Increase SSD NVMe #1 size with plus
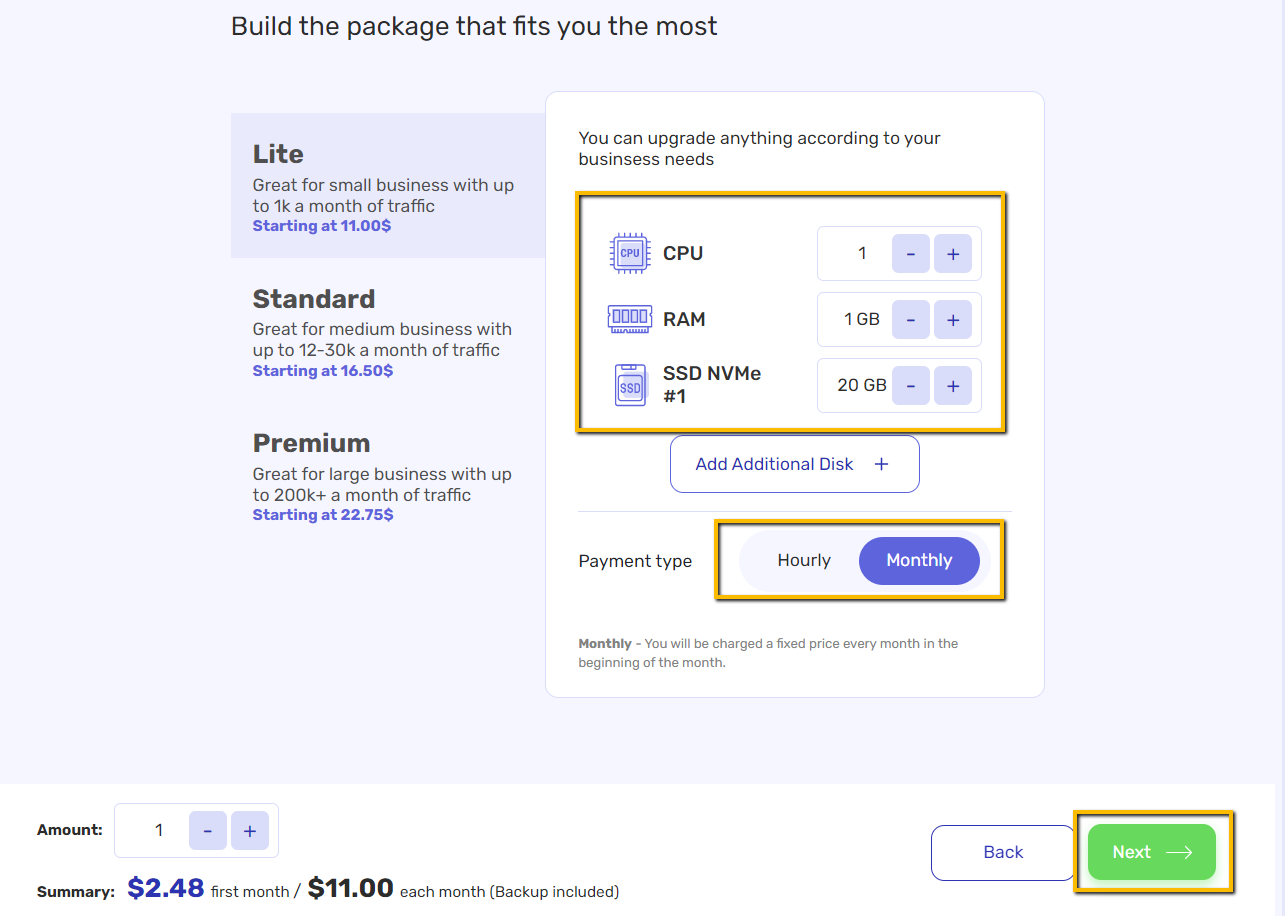Viewport: 1285px width, 916px height. tap(953, 386)
